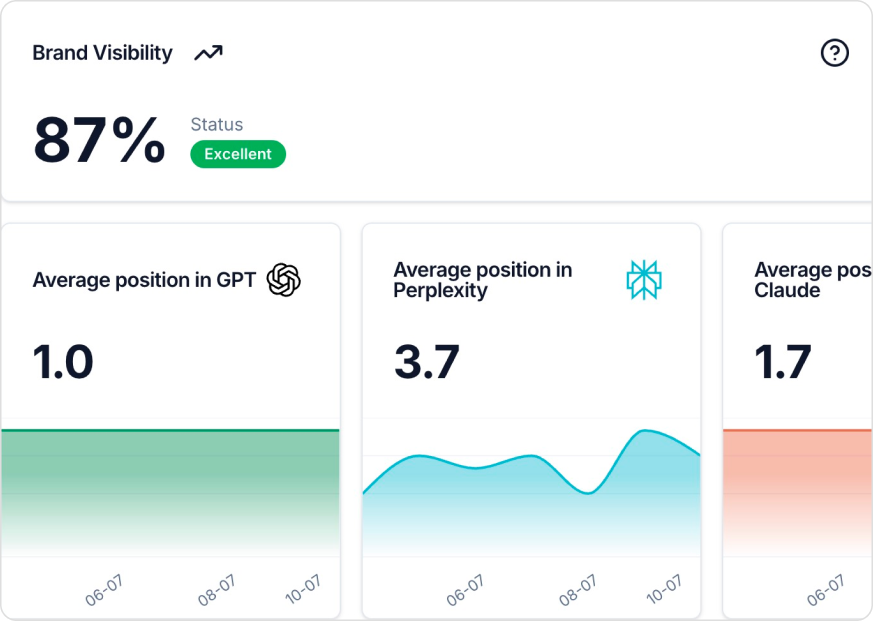
Task: Click the 1.7 Claude position value
Action: tap(783, 361)
